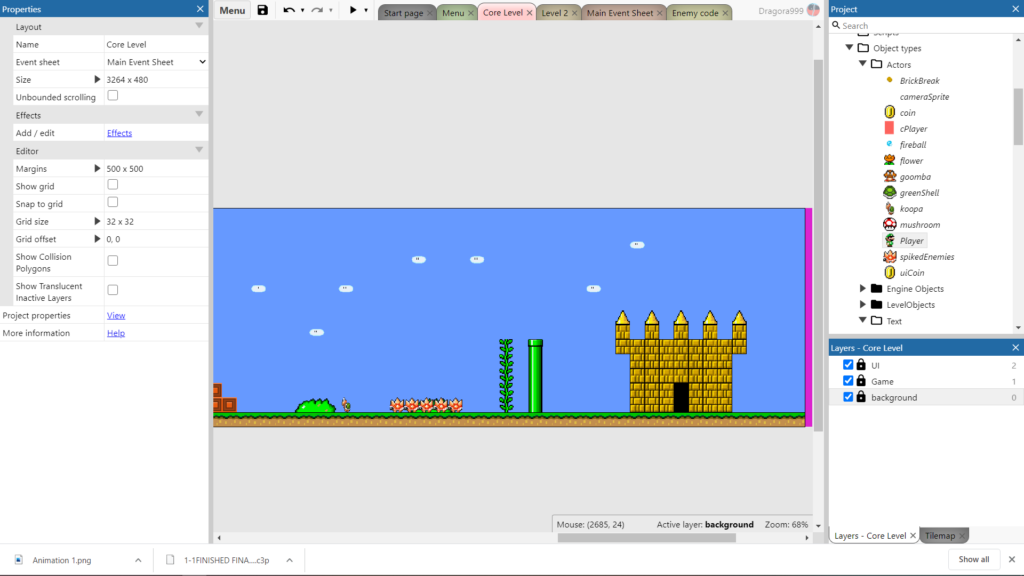Enable the Show grid checkbox
1024x576 pixels.
point(113,185)
